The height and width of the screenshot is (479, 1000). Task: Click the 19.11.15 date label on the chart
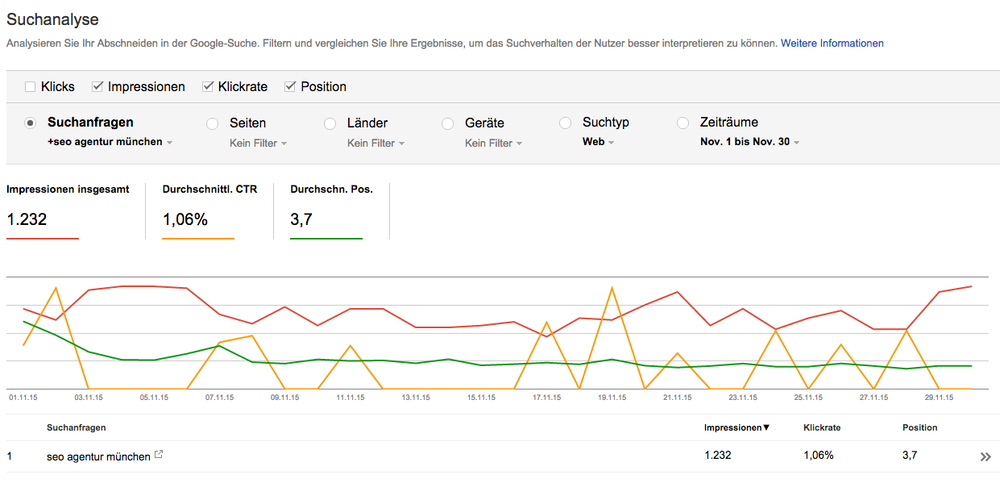pyautogui.click(x=612, y=397)
